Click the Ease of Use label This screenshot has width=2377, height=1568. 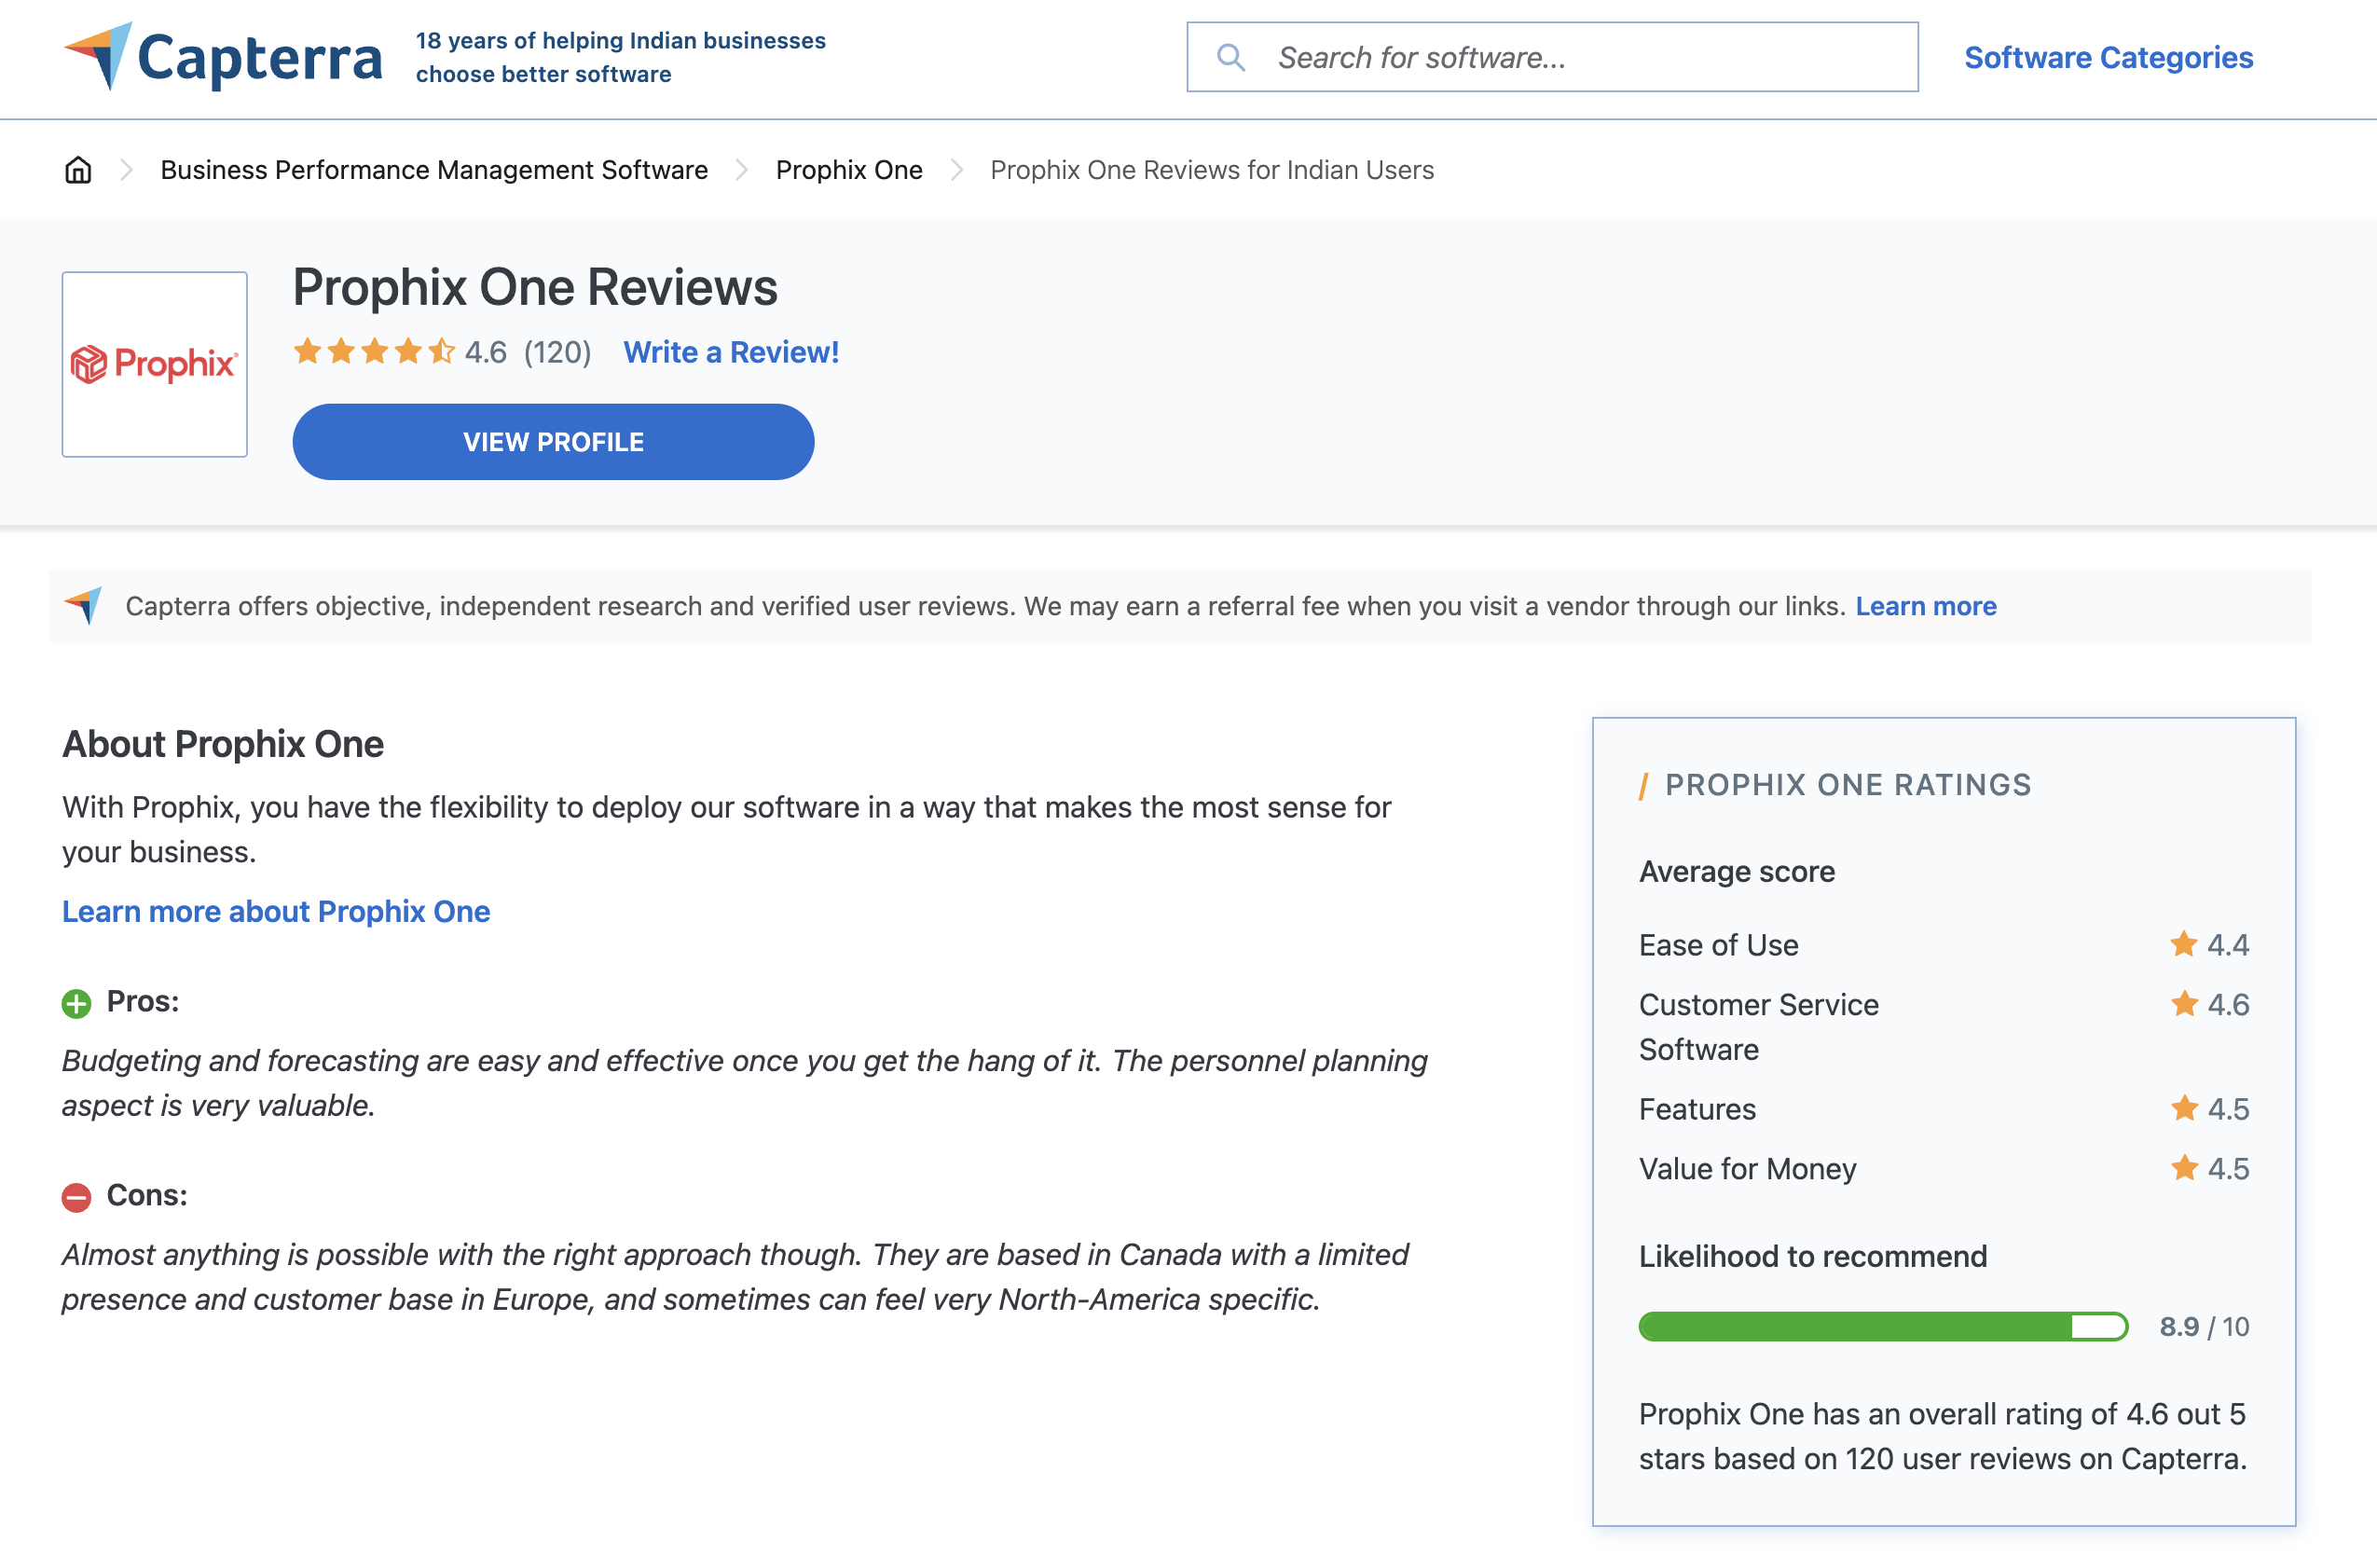point(1718,944)
